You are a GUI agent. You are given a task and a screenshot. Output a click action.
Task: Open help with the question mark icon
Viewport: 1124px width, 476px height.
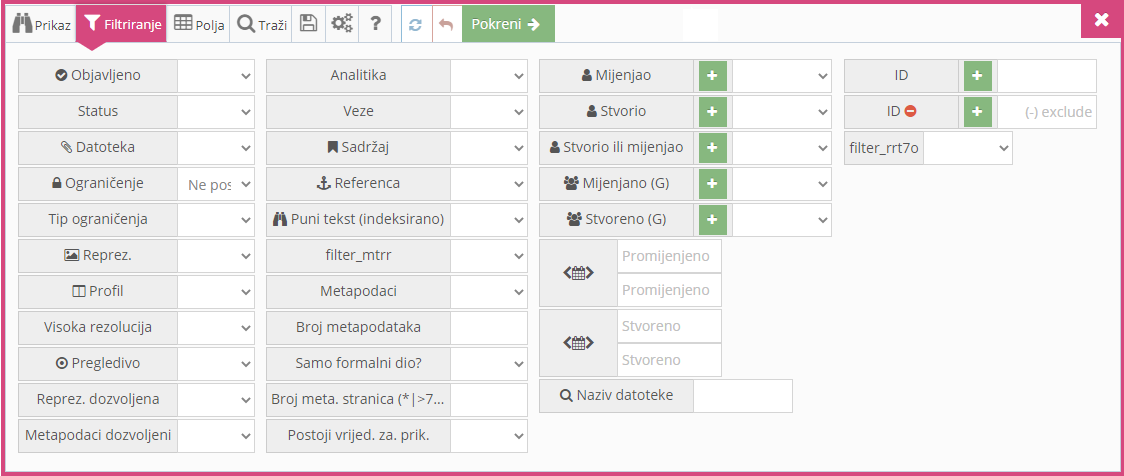point(375,24)
